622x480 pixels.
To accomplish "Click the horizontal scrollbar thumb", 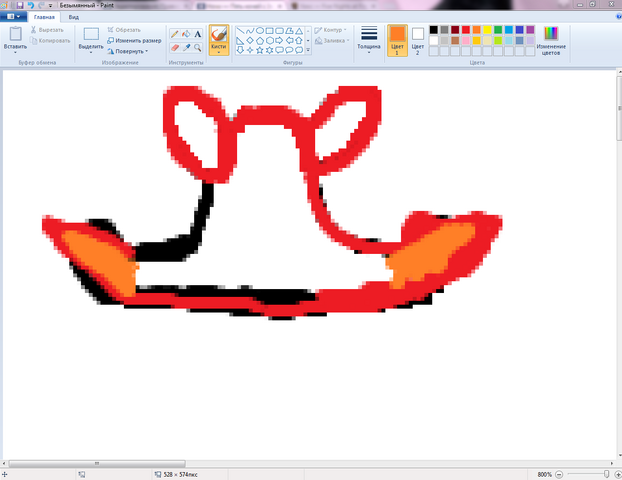I will [x=97, y=463].
